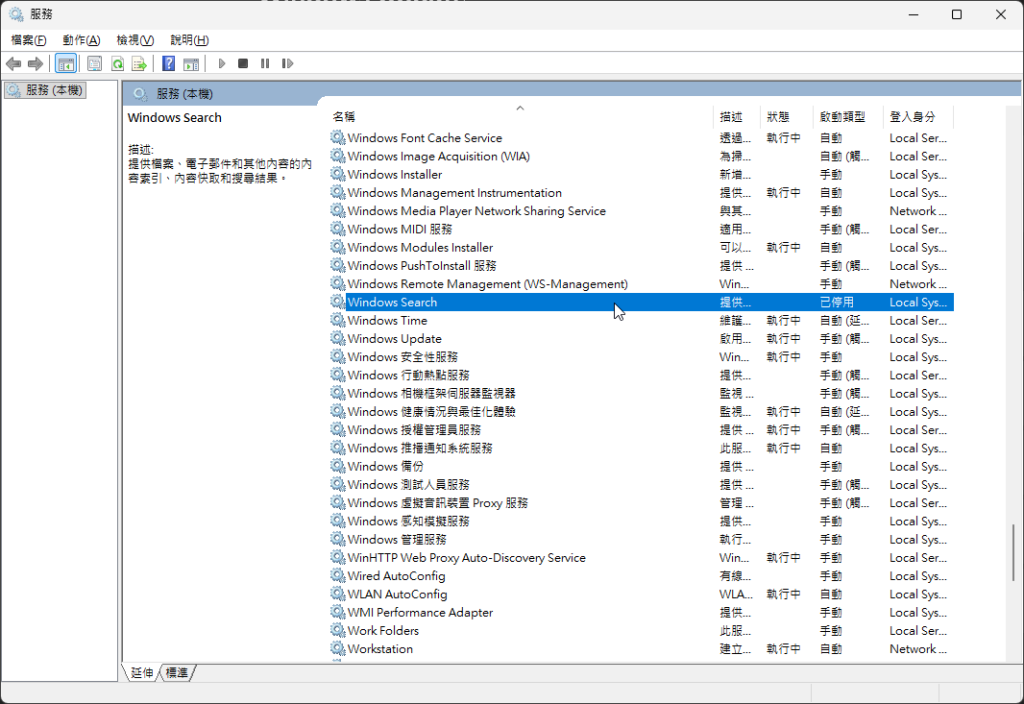Click the Forward arrow in the toolbar
Image resolution: width=1024 pixels, height=704 pixels.
(36, 64)
